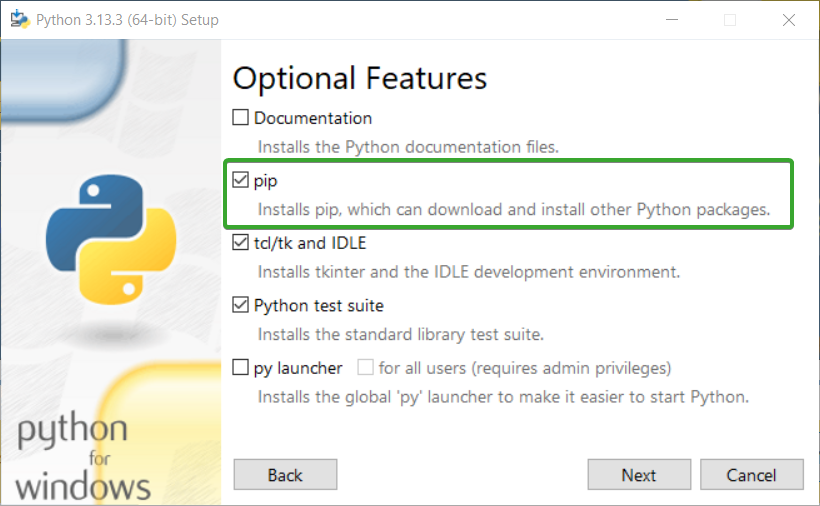Image resolution: width=820 pixels, height=506 pixels.
Task: Untick the square box beside pip
Action: pyautogui.click(x=241, y=180)
